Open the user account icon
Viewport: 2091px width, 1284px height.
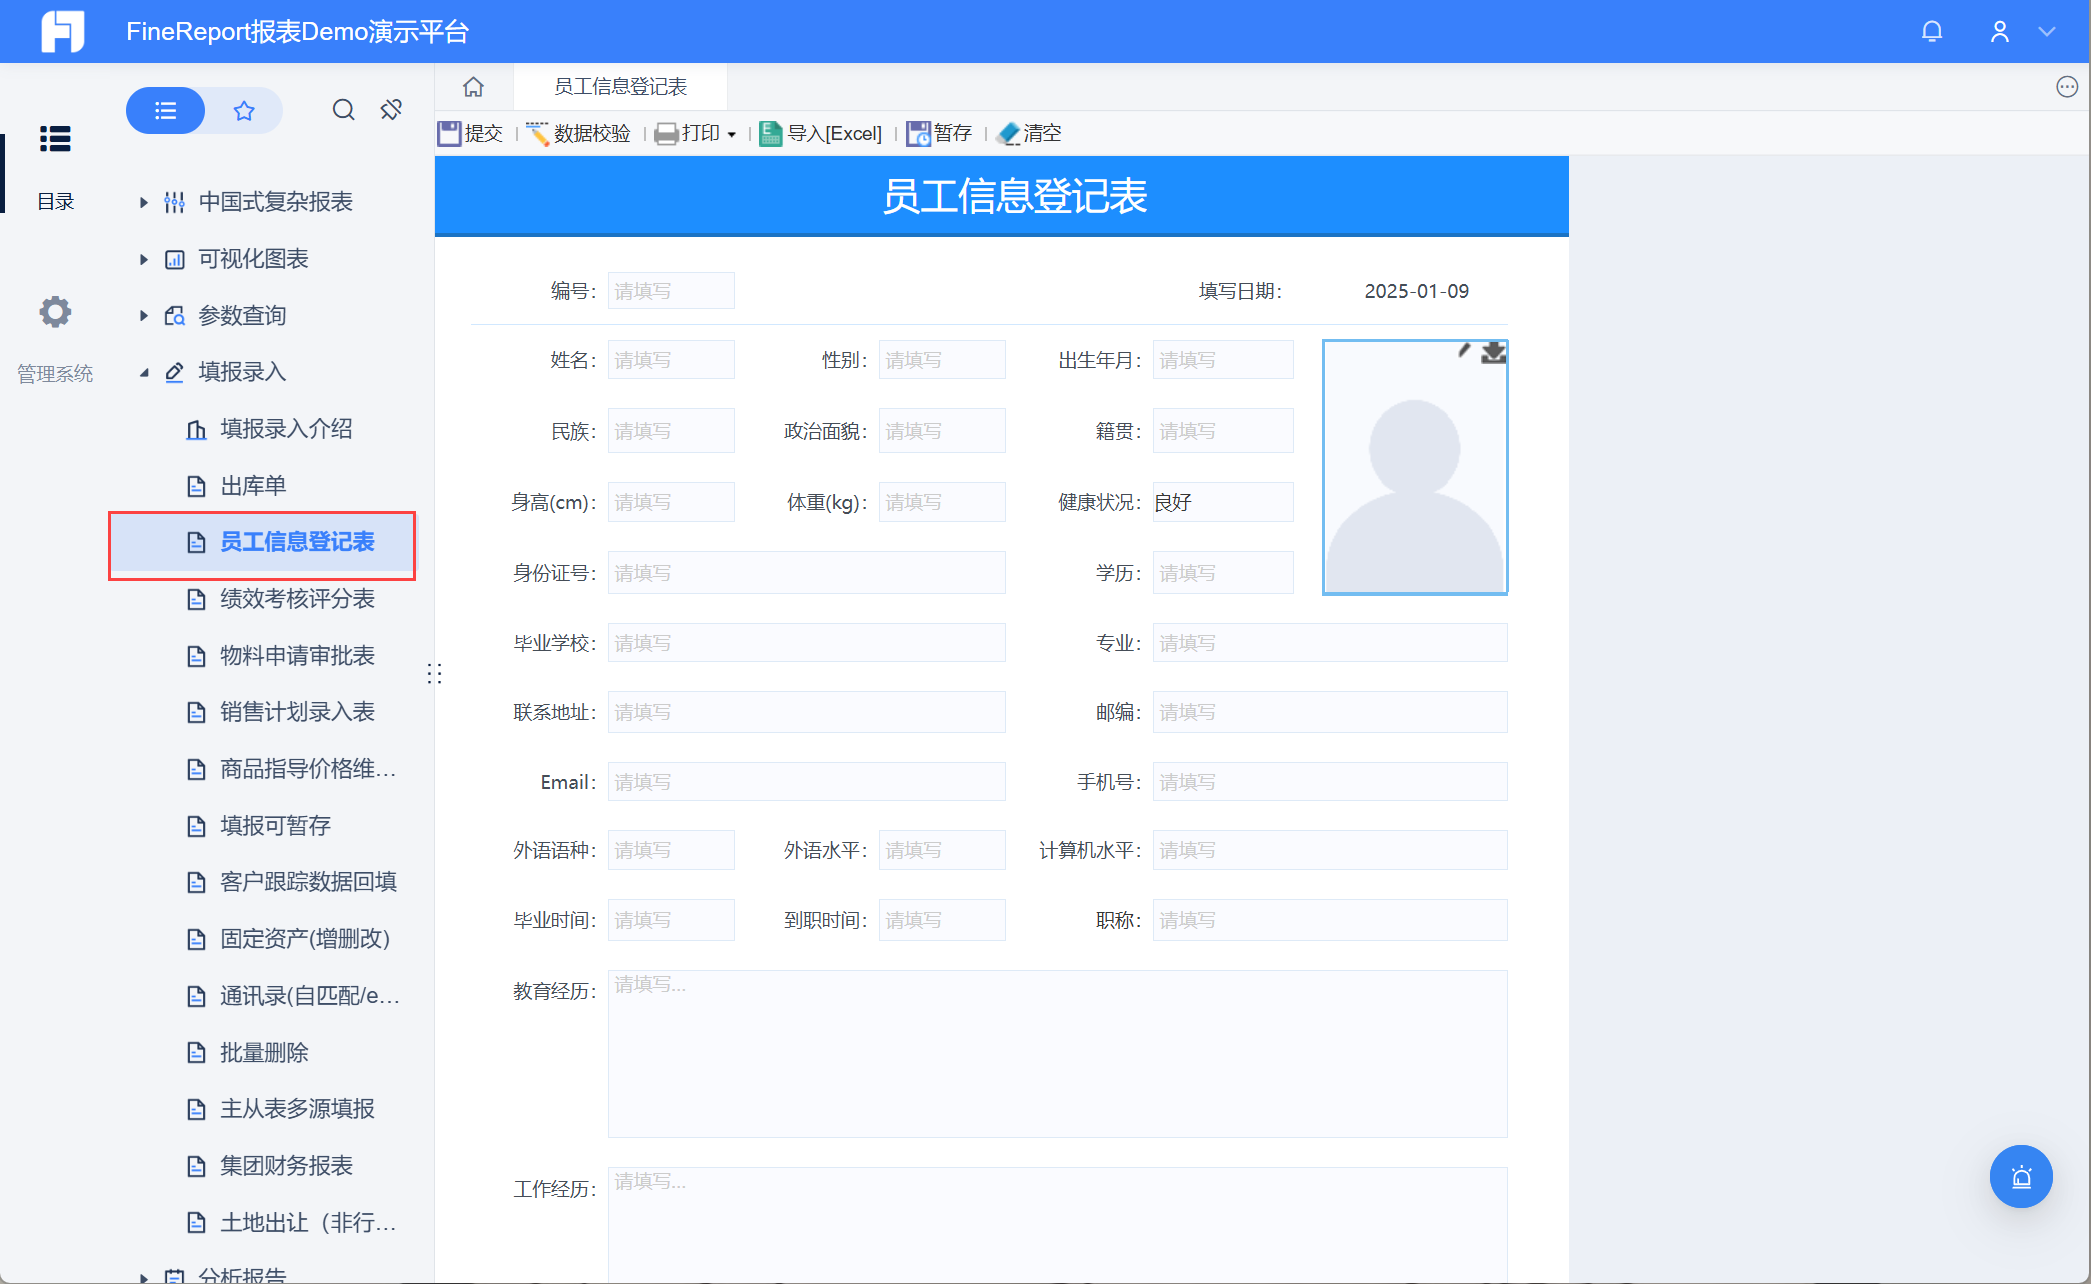tap(1999, 32)
